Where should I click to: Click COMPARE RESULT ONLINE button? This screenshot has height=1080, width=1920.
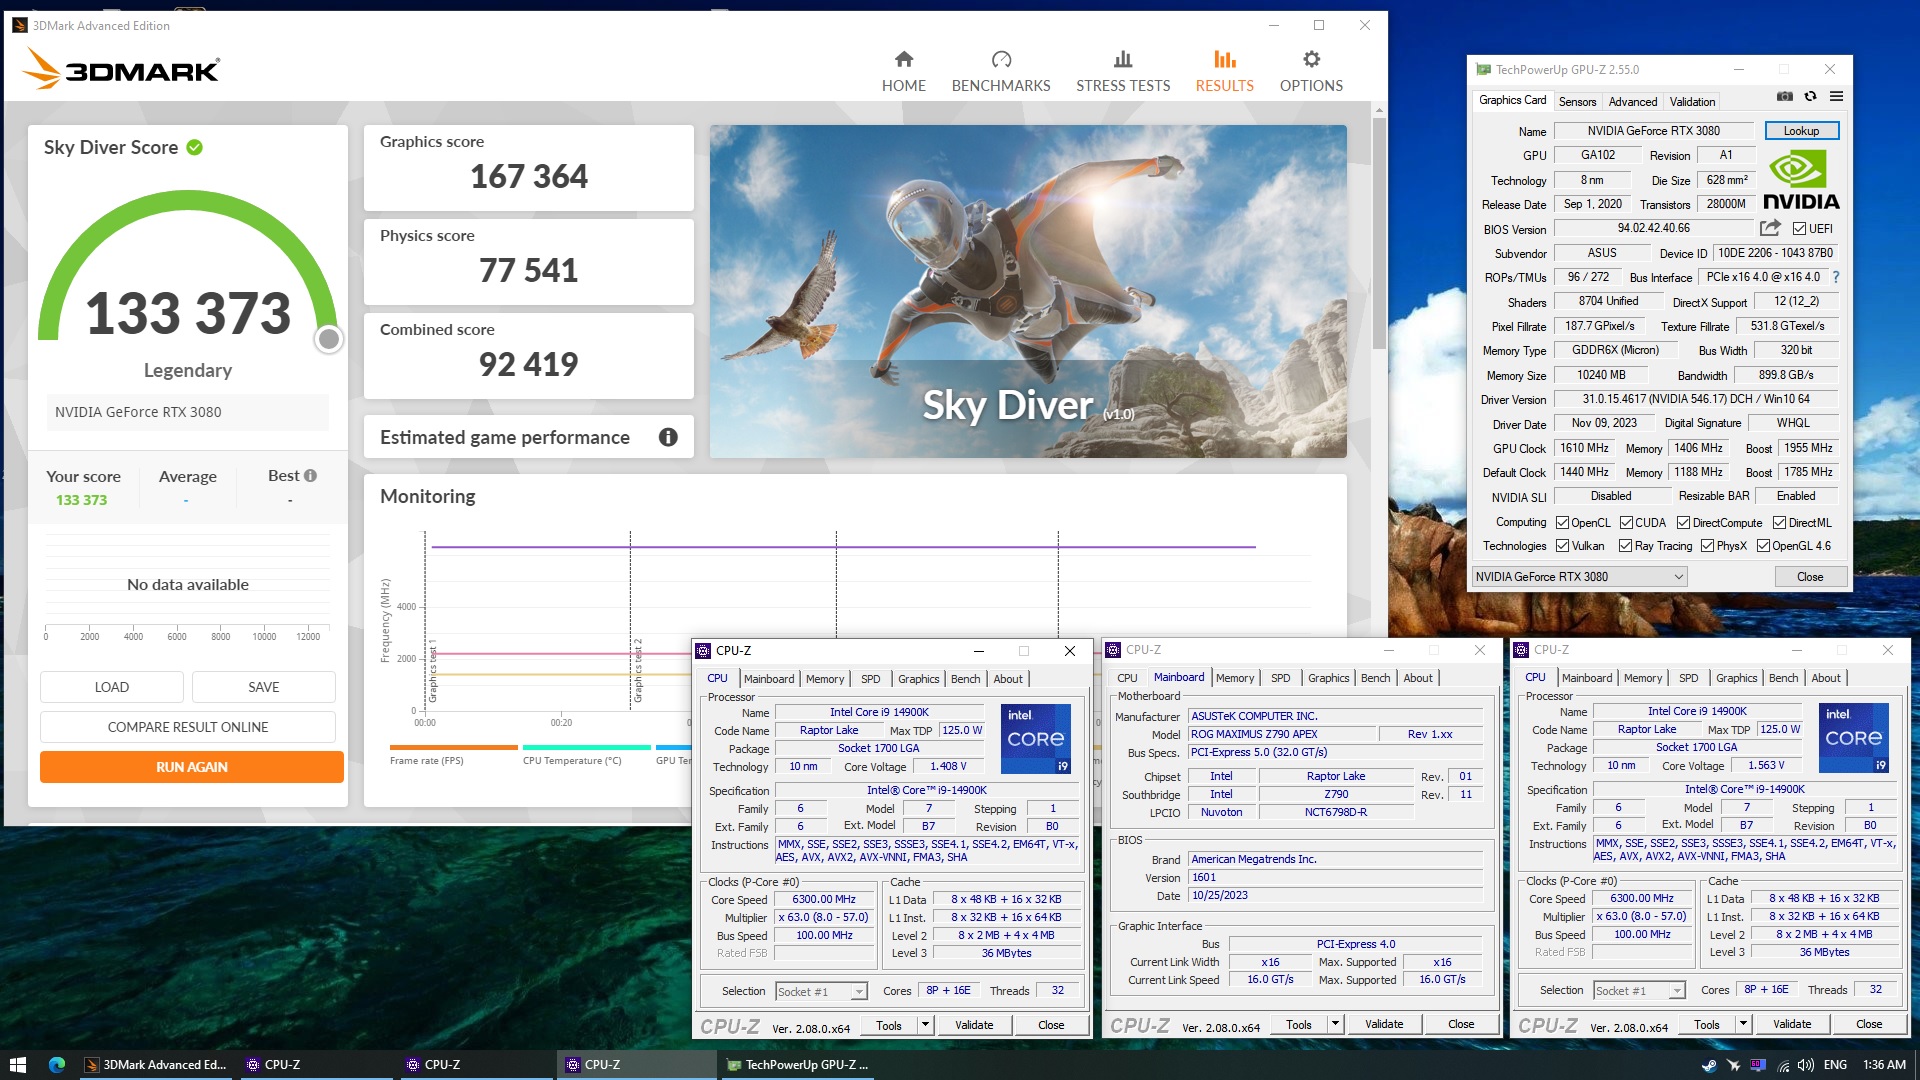pyautogui.click(x=188, y=727)
